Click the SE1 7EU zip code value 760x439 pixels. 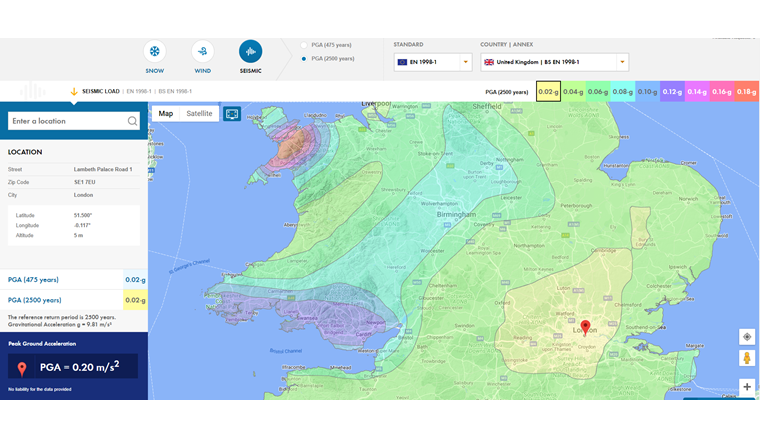(x=84, y=182)
